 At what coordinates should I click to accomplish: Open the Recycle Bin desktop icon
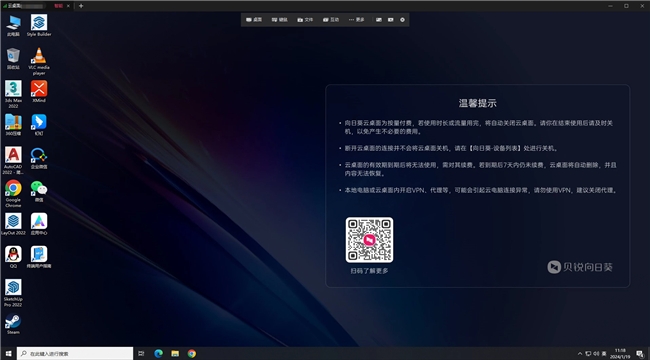[13, 58]
